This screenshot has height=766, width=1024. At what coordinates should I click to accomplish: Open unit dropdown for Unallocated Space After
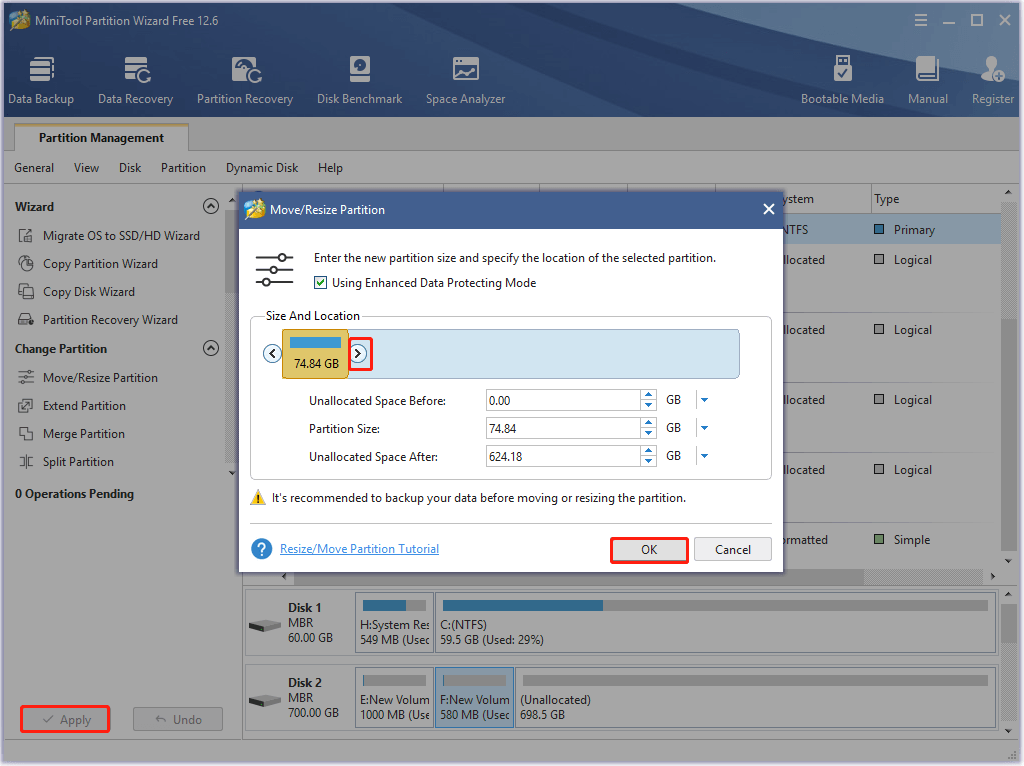click(x=705, y=456)
